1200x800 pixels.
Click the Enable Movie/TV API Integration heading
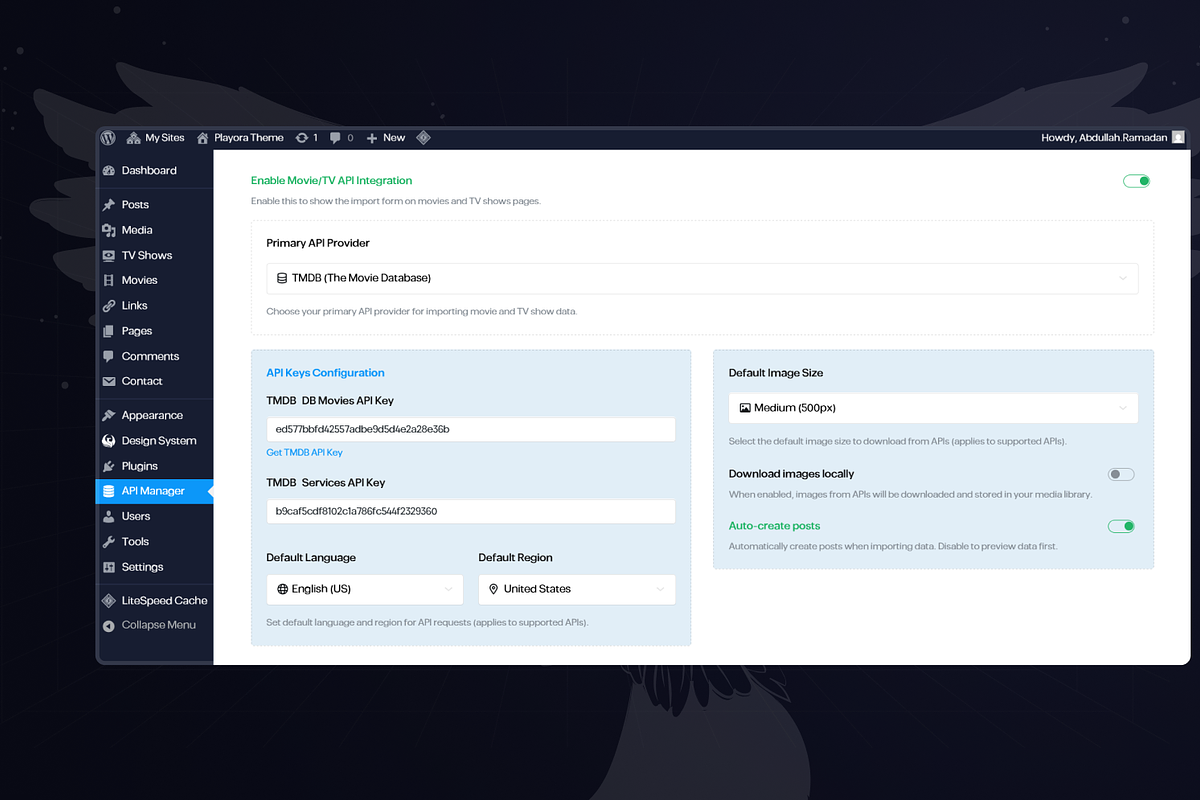331,181
